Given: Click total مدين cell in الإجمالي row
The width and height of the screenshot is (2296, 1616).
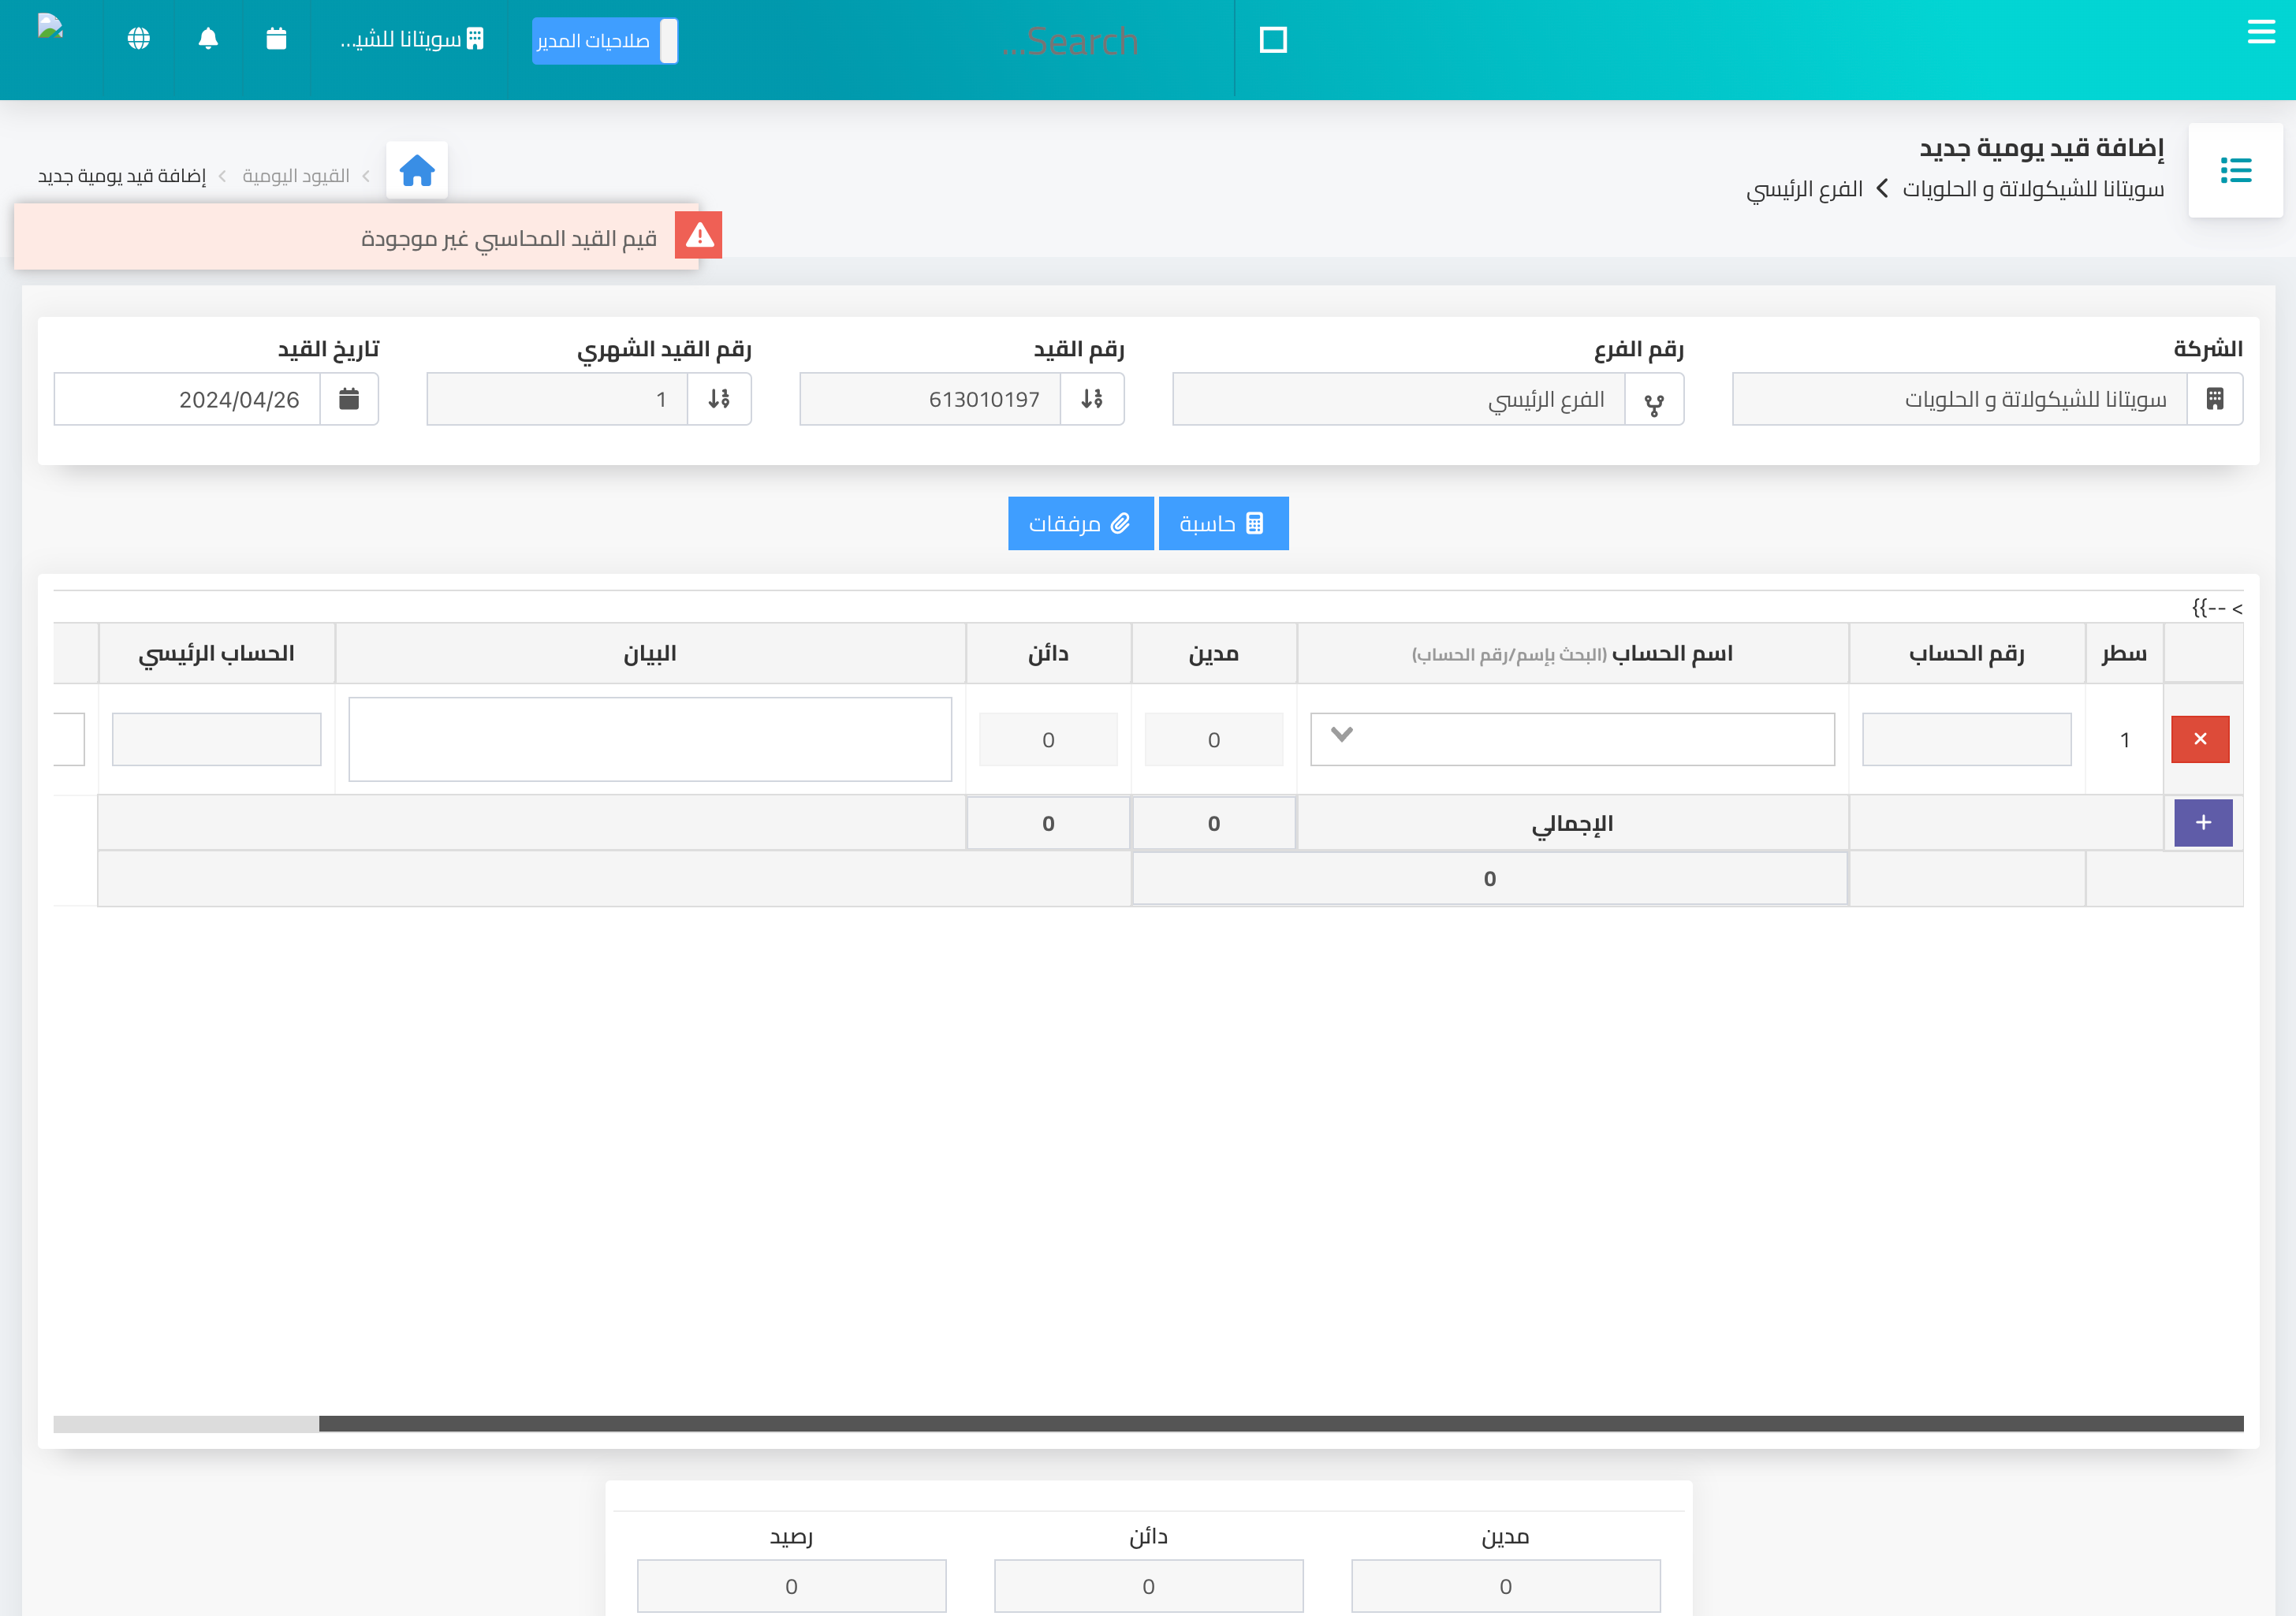Looking at the screenshot, I should pyautogui.click(x=1214, y=823).
